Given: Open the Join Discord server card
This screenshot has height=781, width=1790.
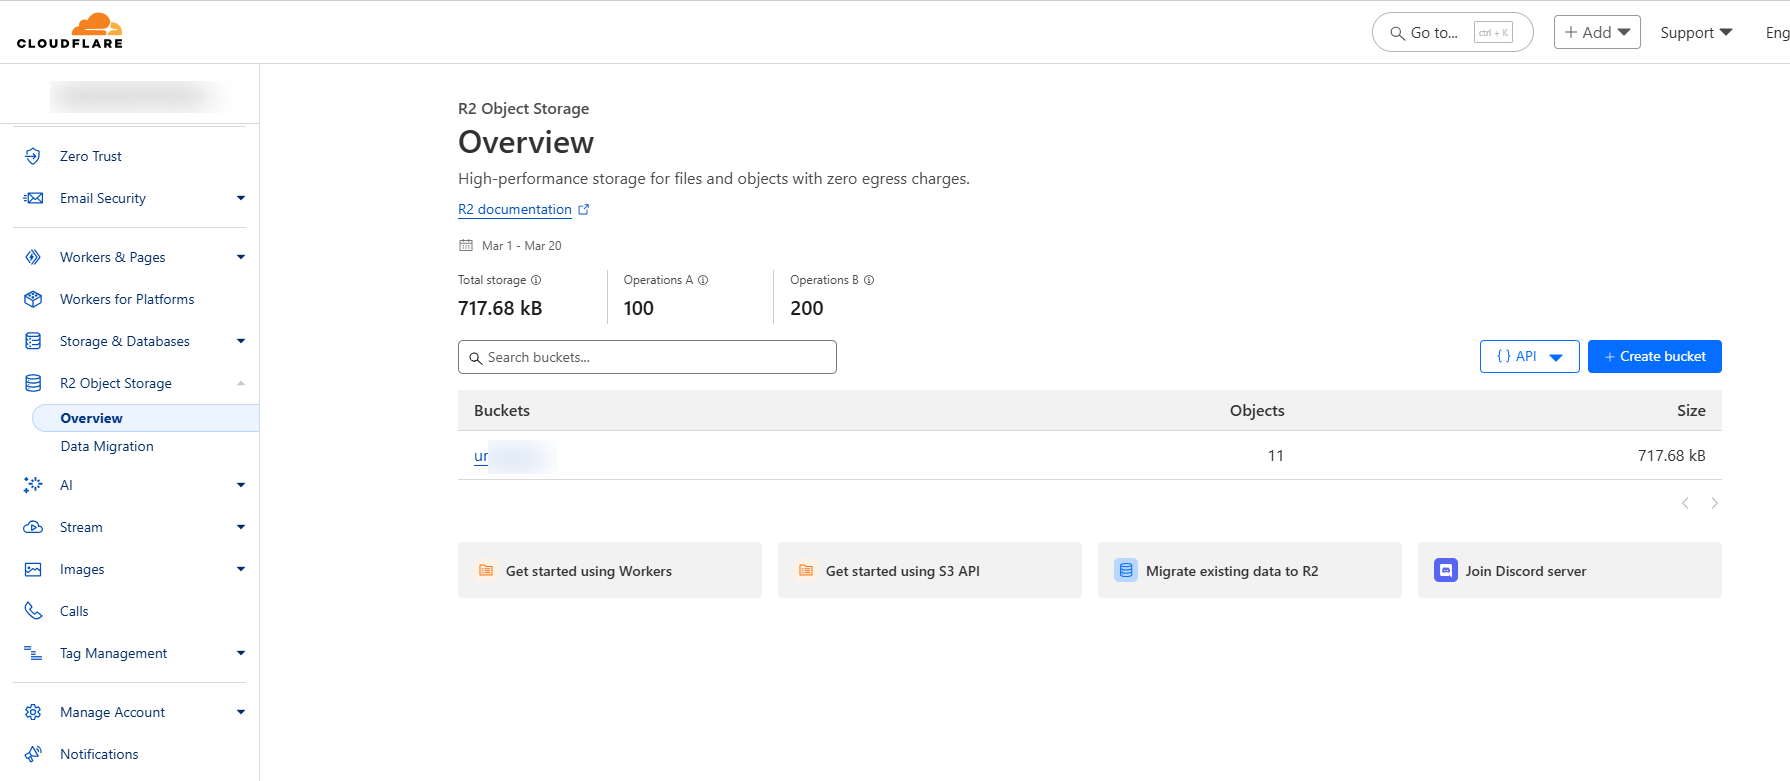Looking at the screenshot, I should point(1569,571).
